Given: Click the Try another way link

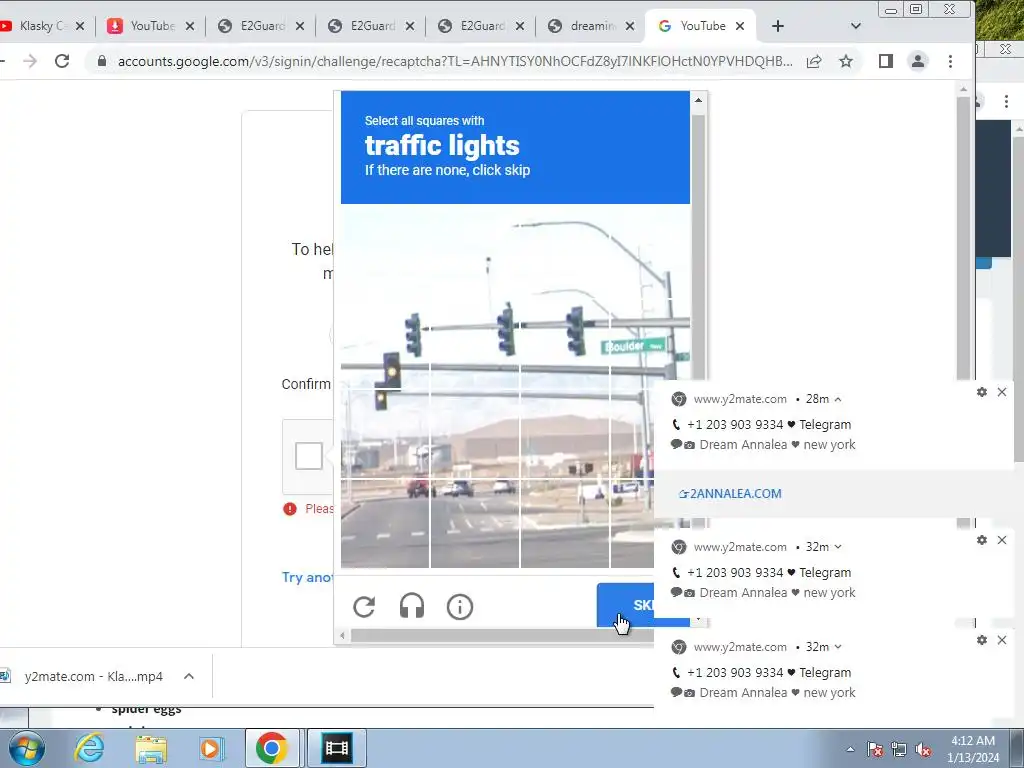Looking at the screenshot, I should point(307,577).
